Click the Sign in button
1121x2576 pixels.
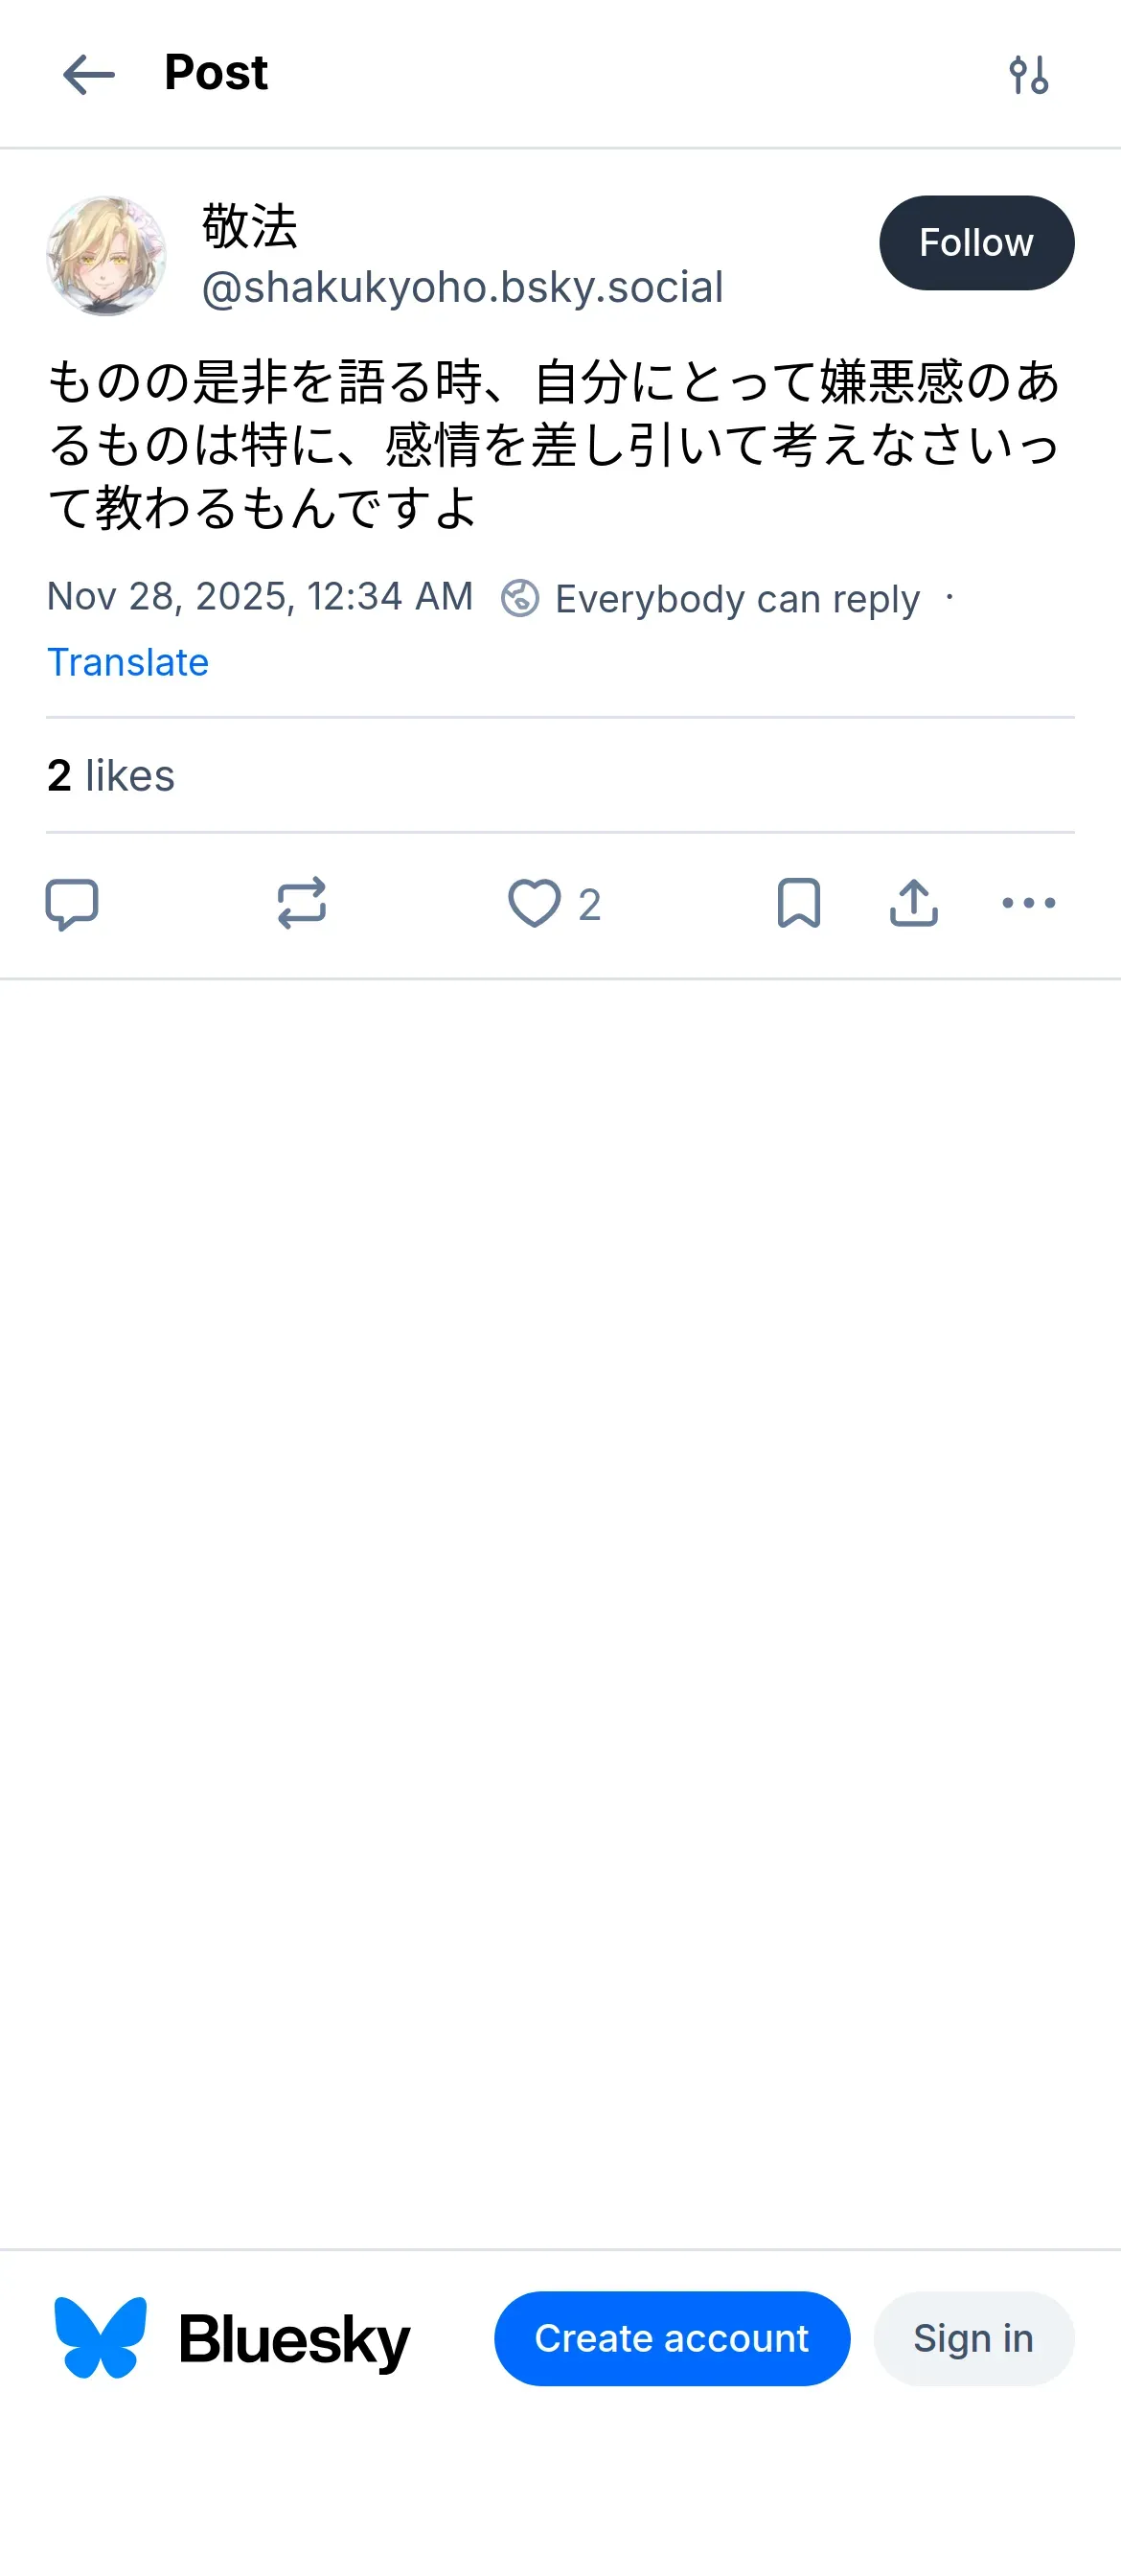pos(973,2338)
